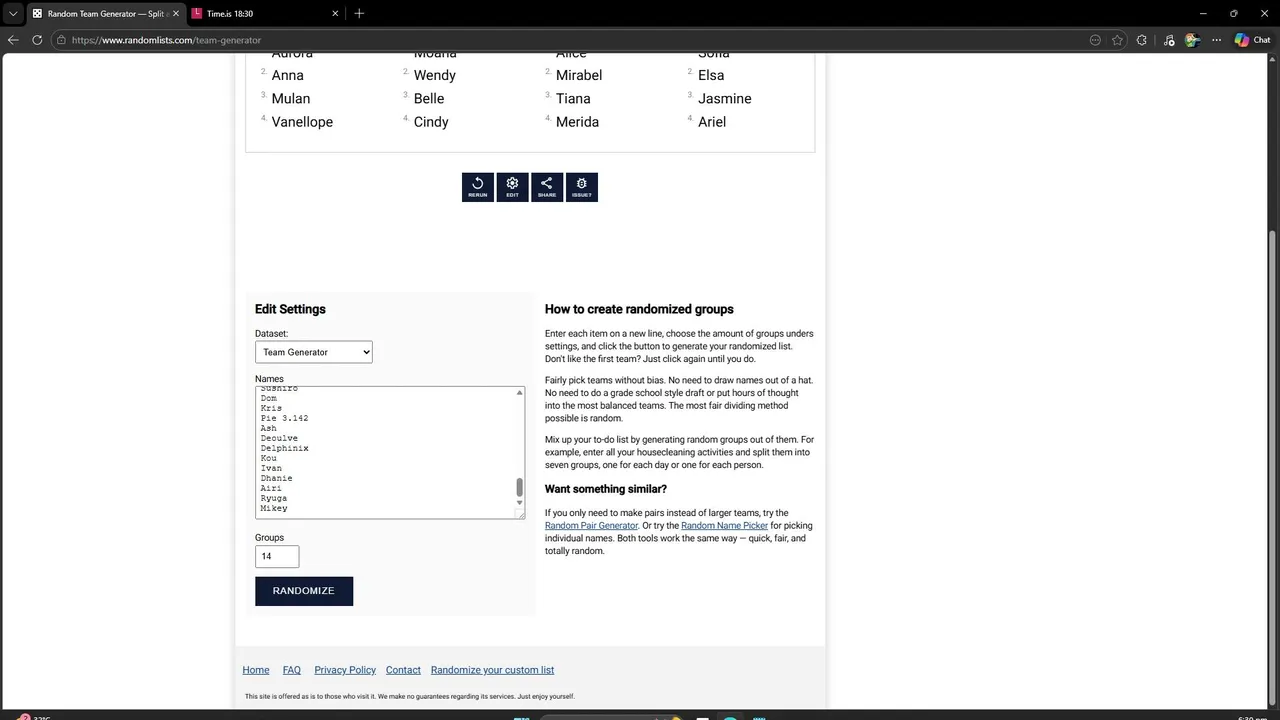Click the browser address bar URL
This screenshot has height=720, width=1280.
[166, 40]
